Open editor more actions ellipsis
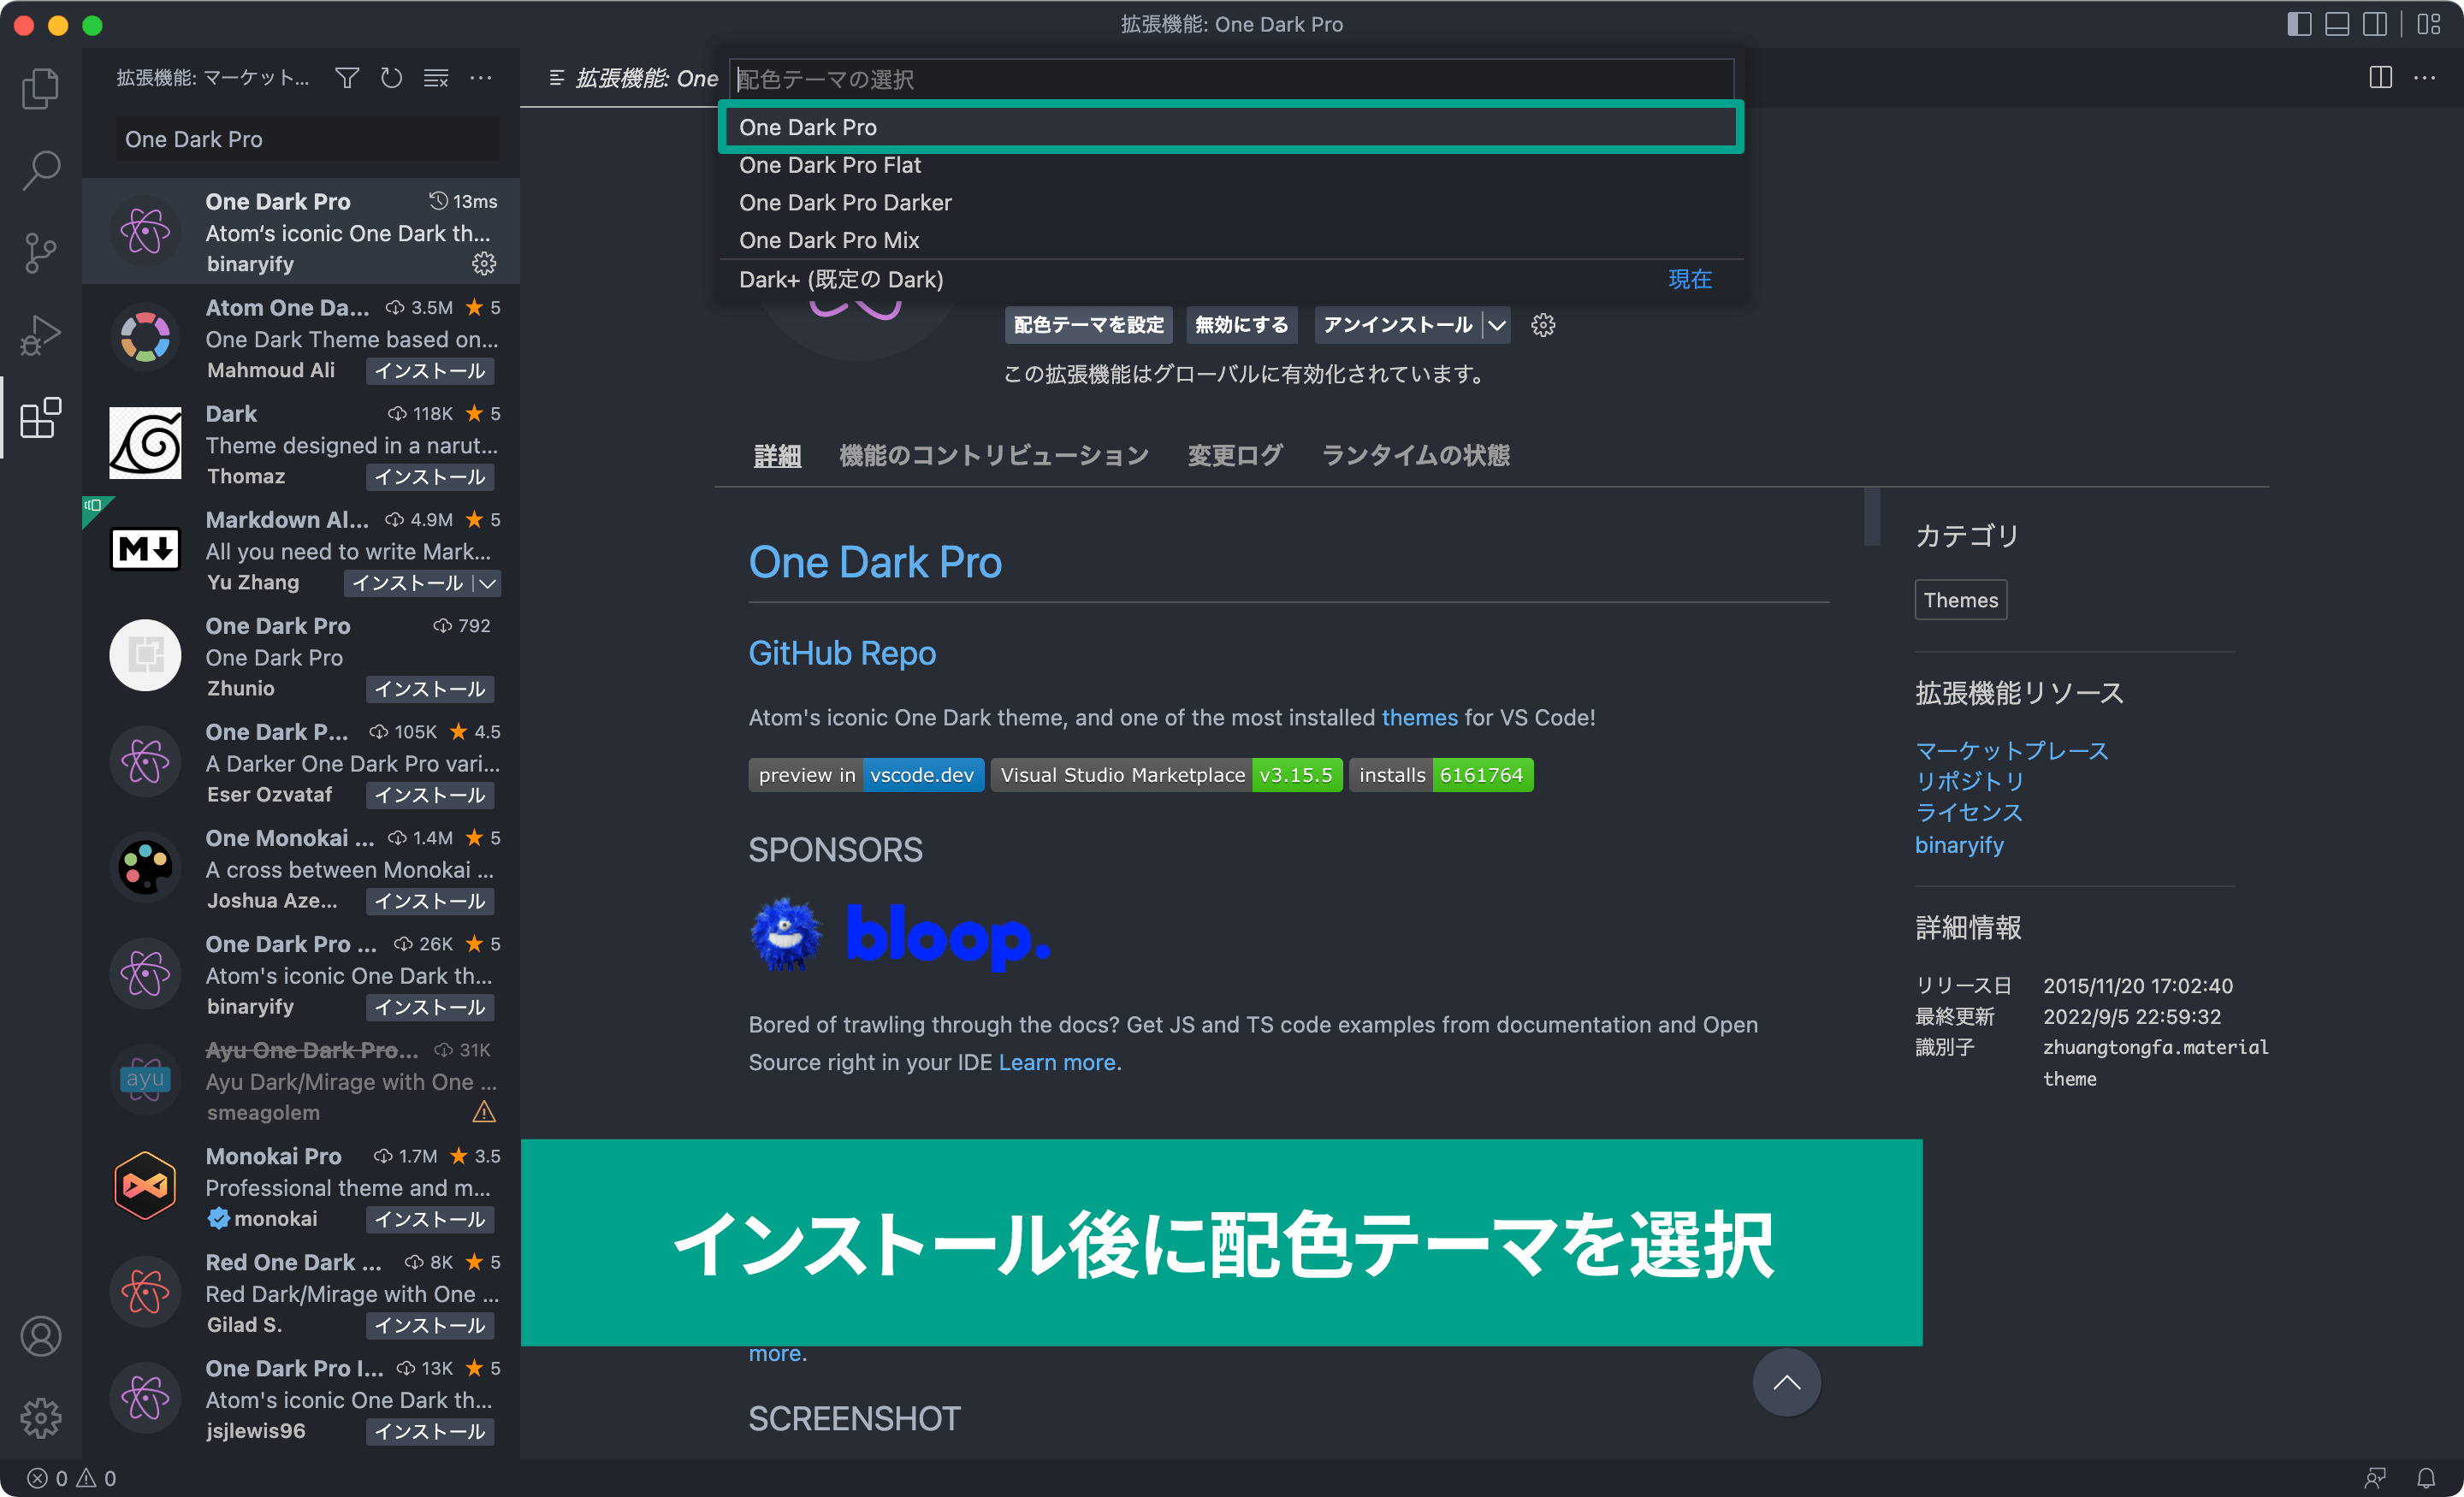Screen dimensions: 2464x1497 pyautogui.click(x=2425, y=78)
